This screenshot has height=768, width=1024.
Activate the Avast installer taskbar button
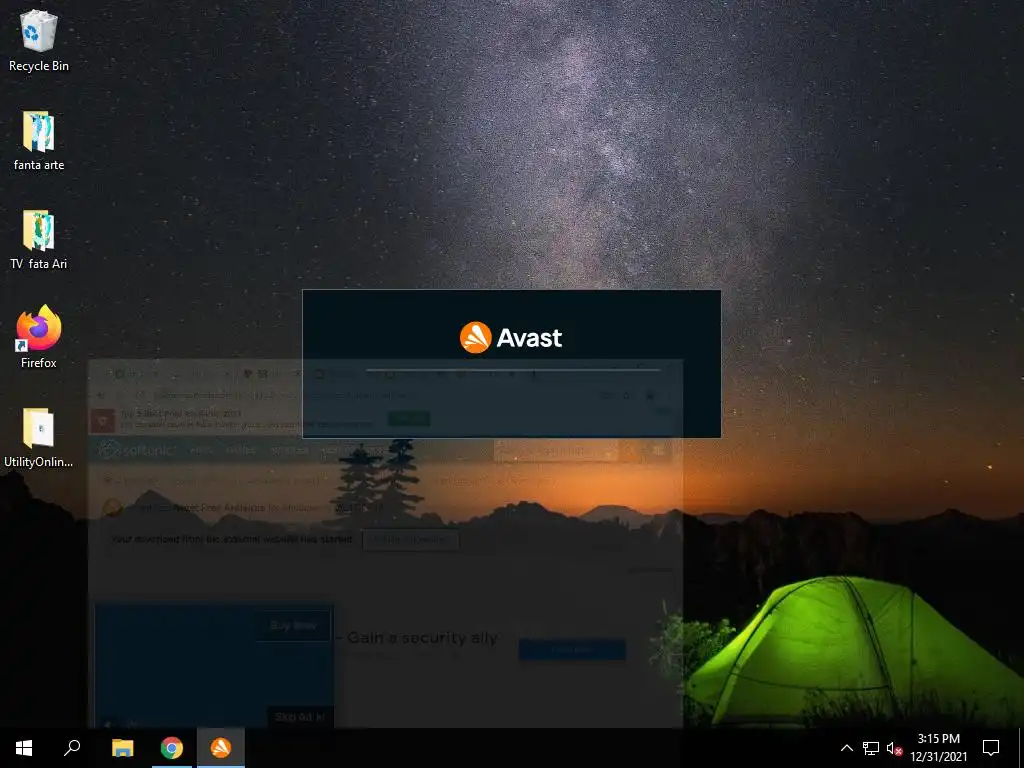click(221, 748)
